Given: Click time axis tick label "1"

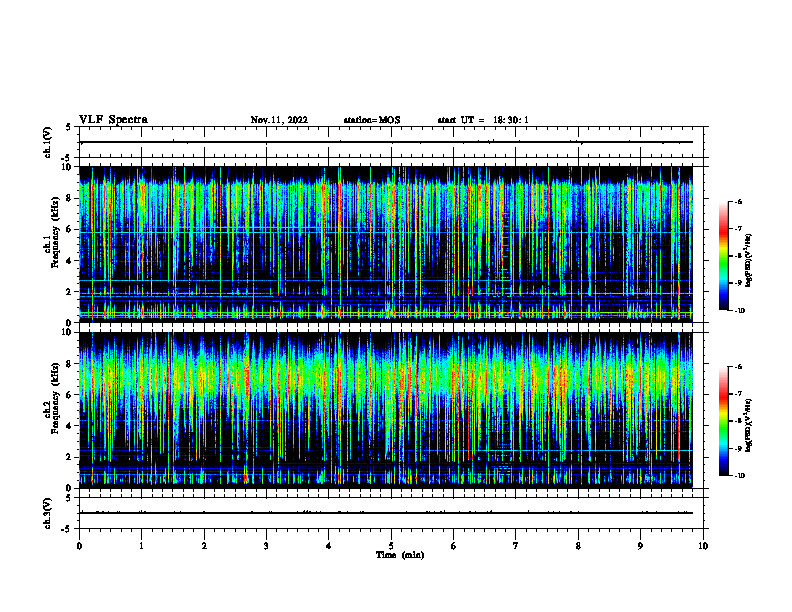Looking at the screenshot, I should pos(141,546).
